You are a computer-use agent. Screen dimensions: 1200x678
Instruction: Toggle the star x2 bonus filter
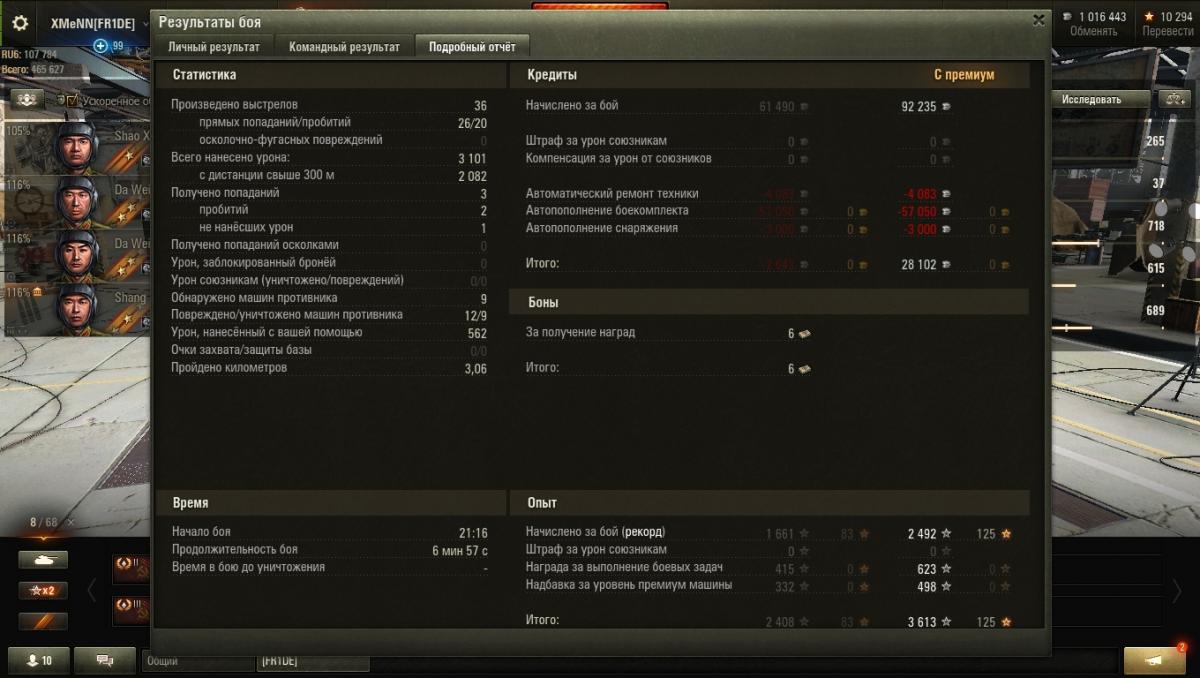tap(43, 590)
